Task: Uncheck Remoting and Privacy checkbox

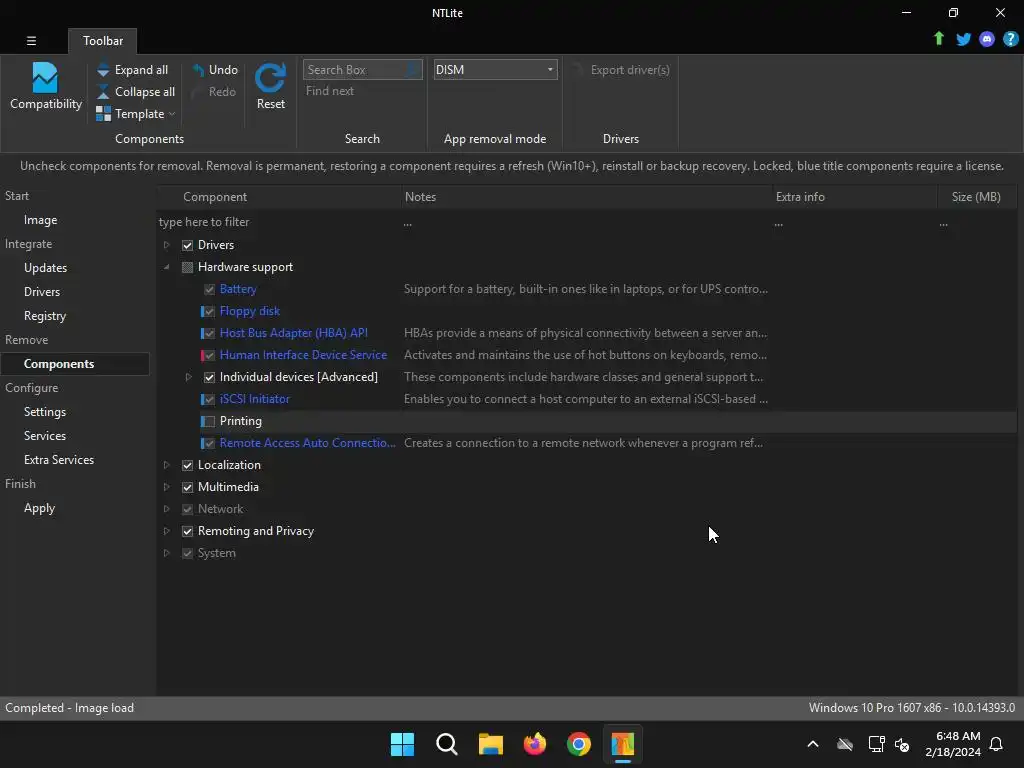Action: point(187,532)
